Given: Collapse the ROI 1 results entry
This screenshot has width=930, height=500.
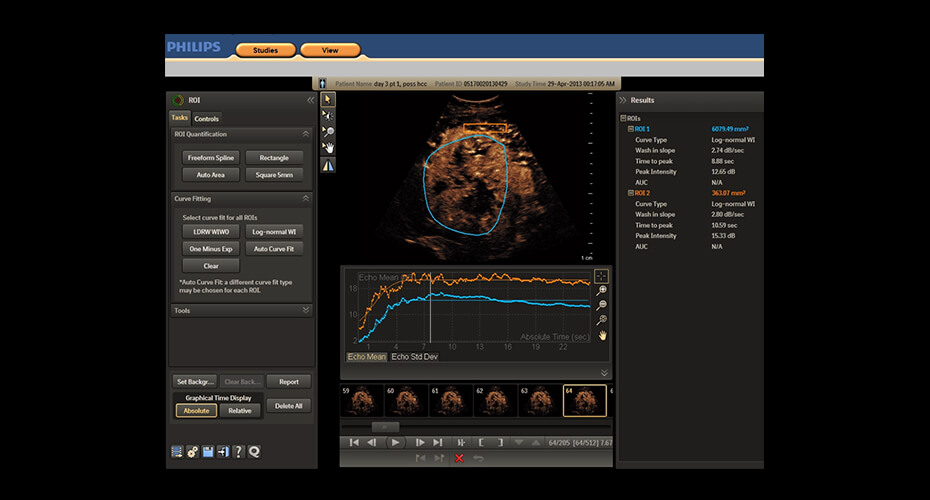Looking at the screenshot, I should pyautogui.click(x=629, y=129).
